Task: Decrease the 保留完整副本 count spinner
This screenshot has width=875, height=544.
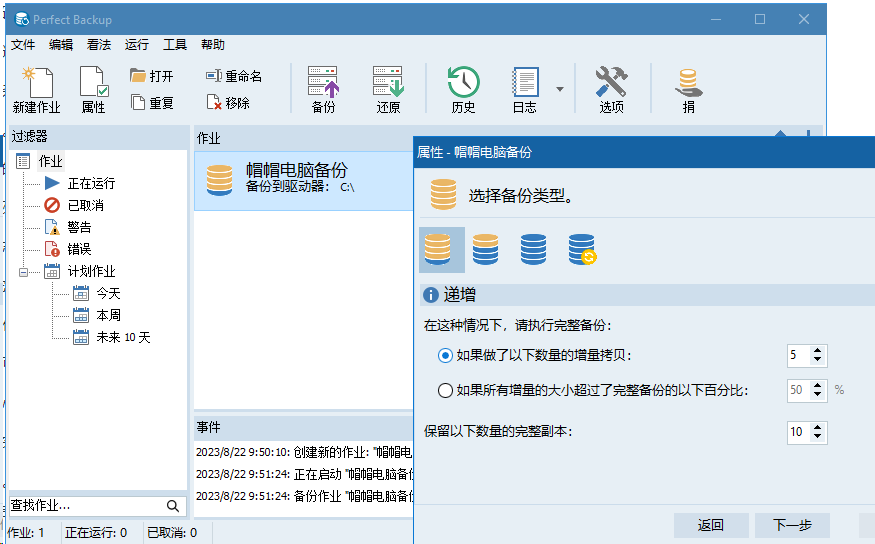Action: (818, 438)
